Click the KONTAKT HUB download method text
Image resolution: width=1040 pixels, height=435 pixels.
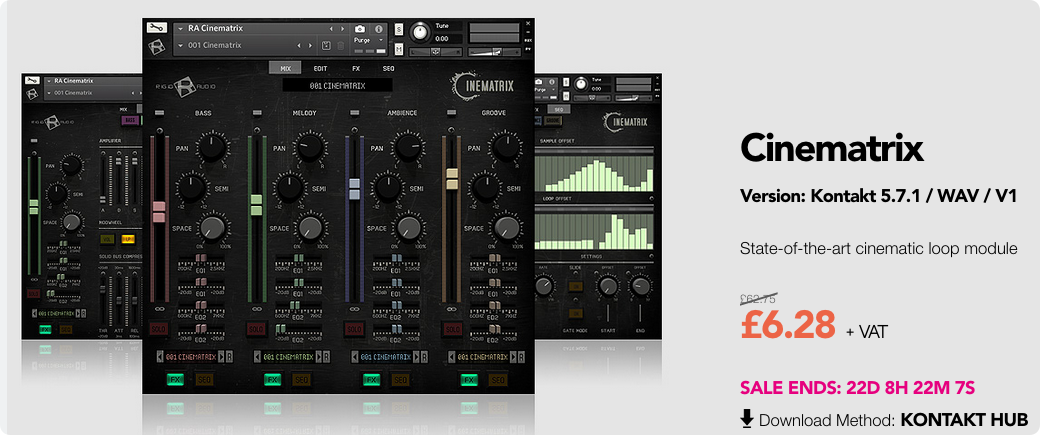pos(964,420)
